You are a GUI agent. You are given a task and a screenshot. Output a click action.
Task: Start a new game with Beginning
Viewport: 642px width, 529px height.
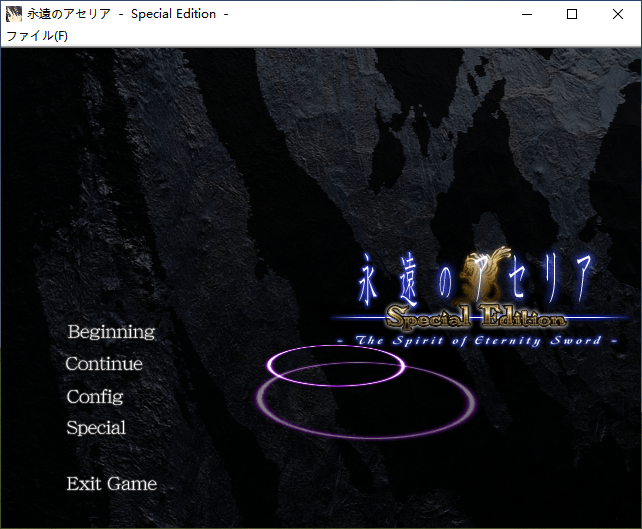click(x=111, y=331)
